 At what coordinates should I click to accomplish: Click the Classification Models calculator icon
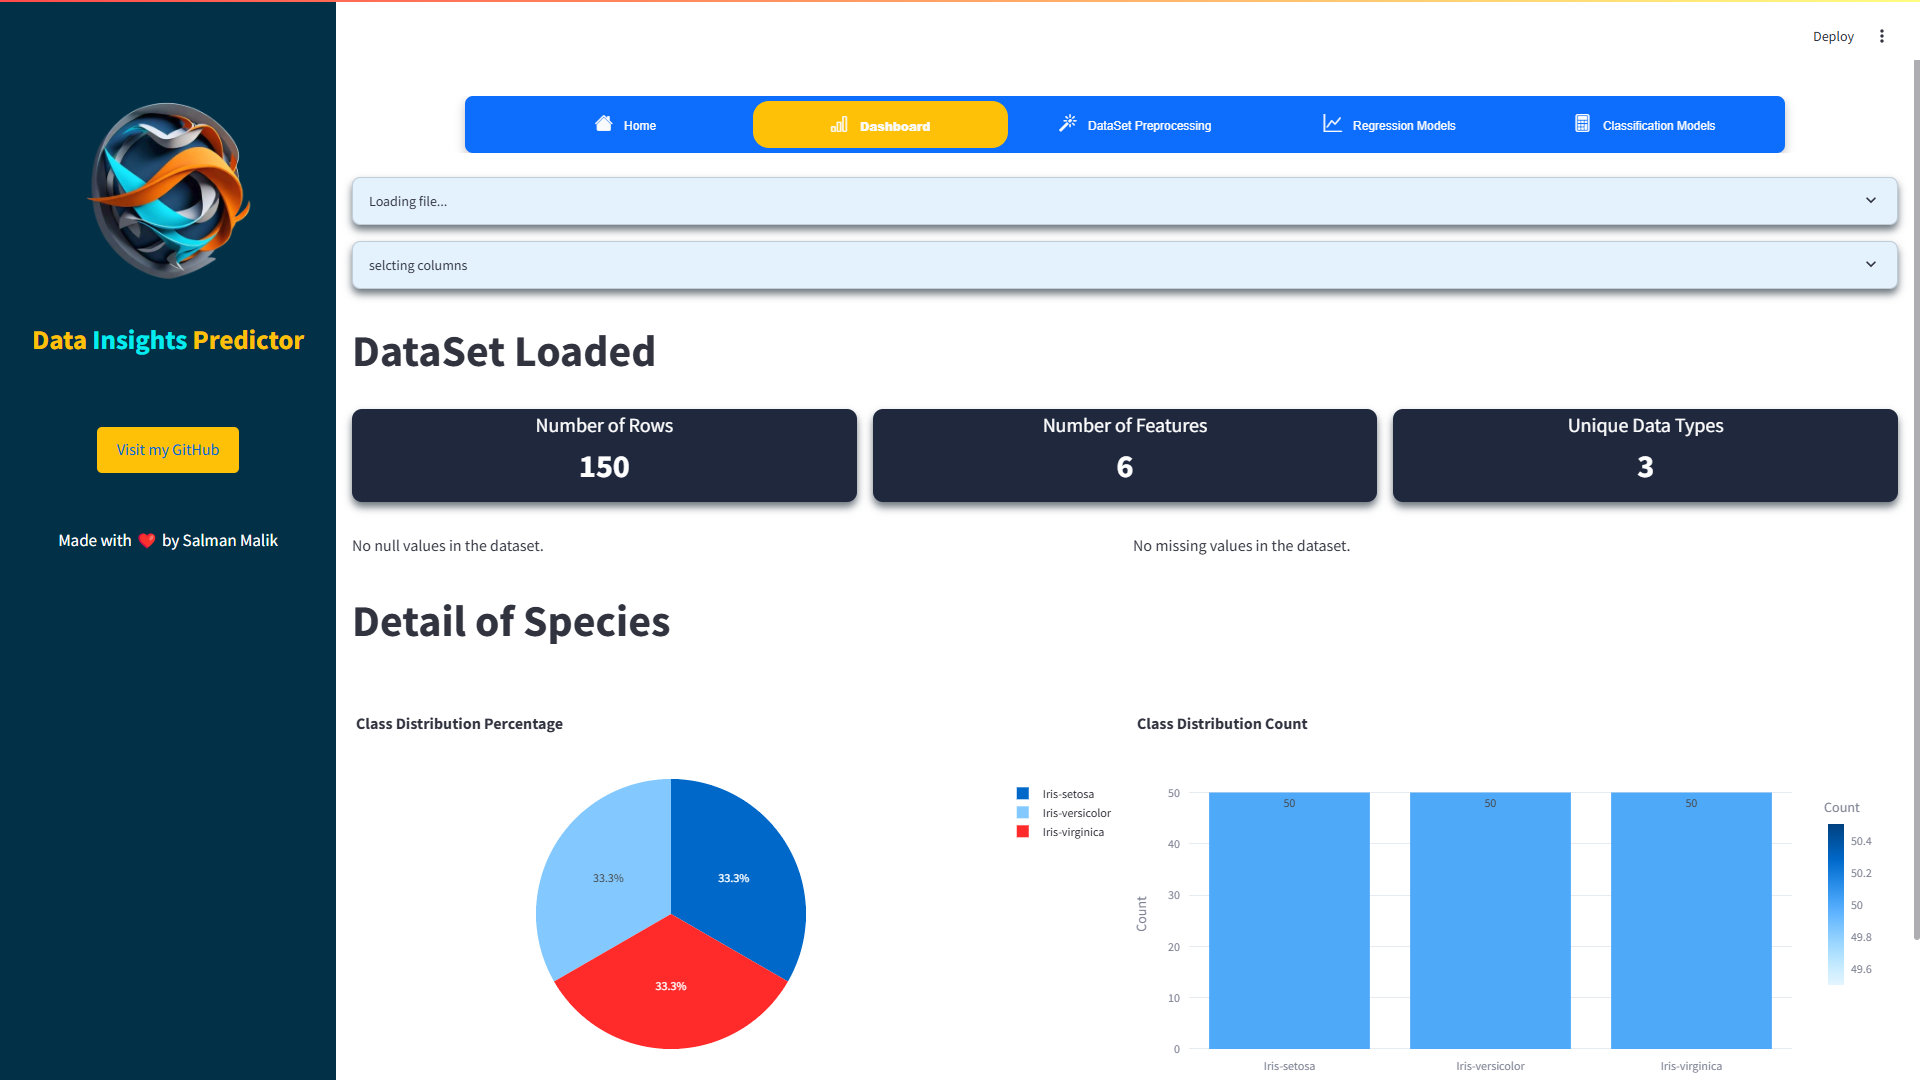pyautogui.click(x=1582, y=123)
